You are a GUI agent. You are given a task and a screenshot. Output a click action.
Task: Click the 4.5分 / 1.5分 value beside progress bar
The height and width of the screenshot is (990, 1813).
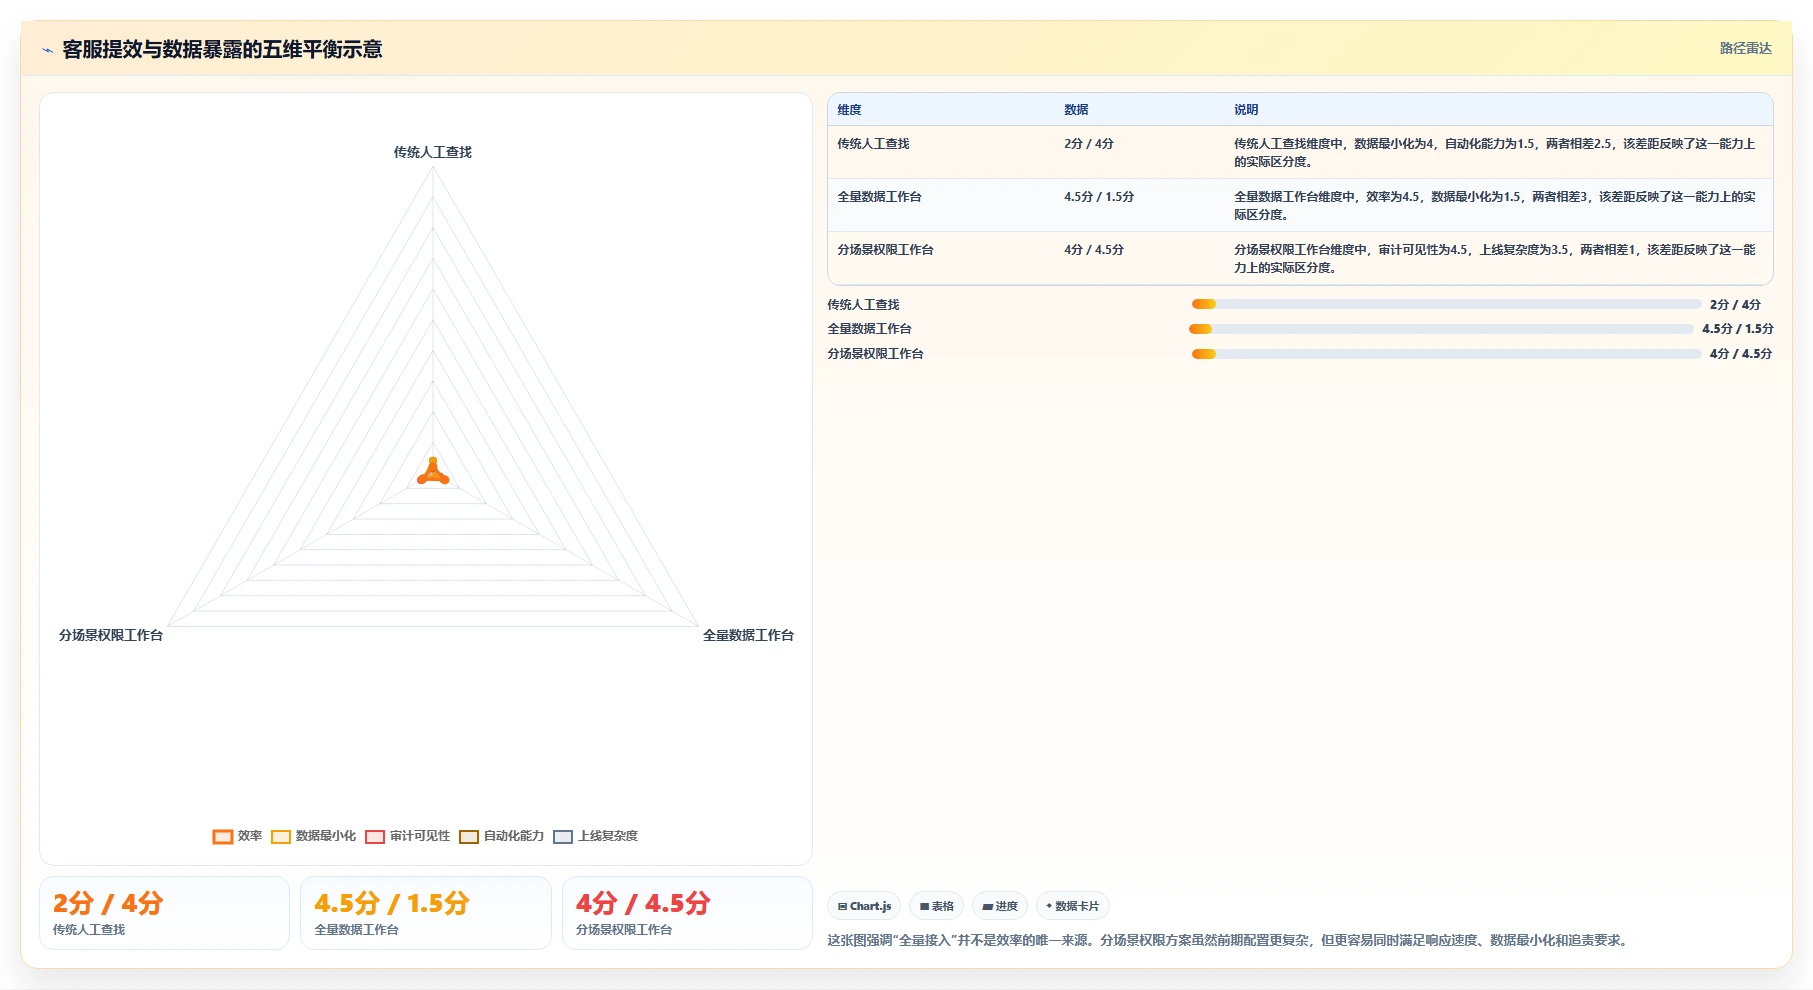1737,329
